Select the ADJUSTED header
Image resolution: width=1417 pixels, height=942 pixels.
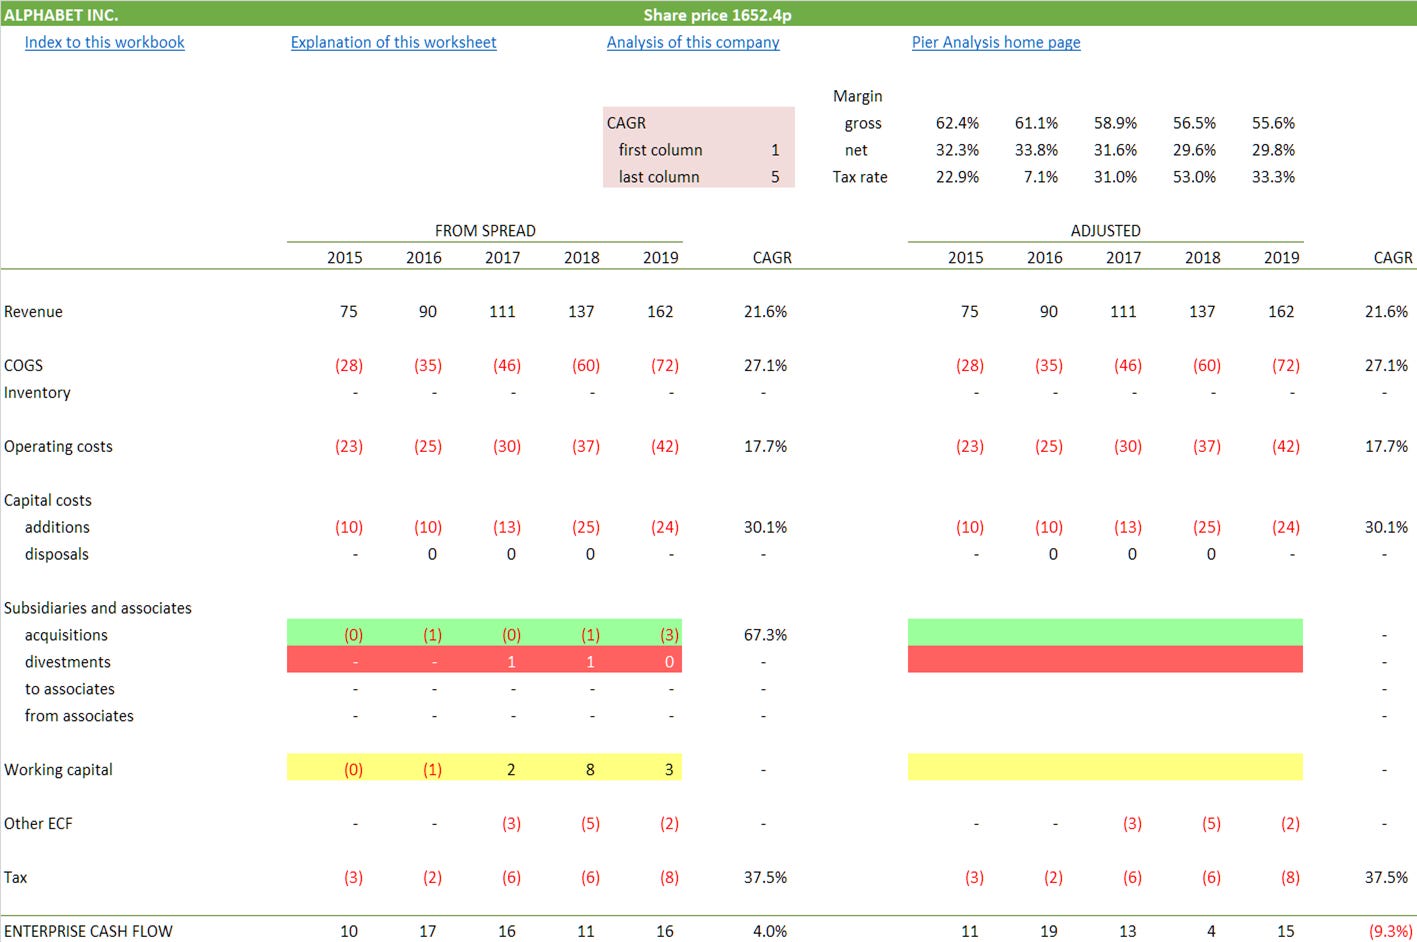(x=1105, y=231)
